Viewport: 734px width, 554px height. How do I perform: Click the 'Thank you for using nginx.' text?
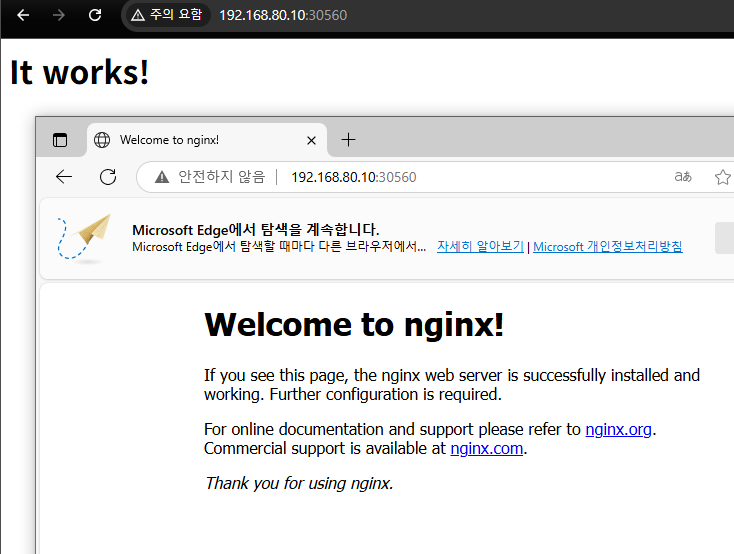pyautogui.click(x=299, y=483)
